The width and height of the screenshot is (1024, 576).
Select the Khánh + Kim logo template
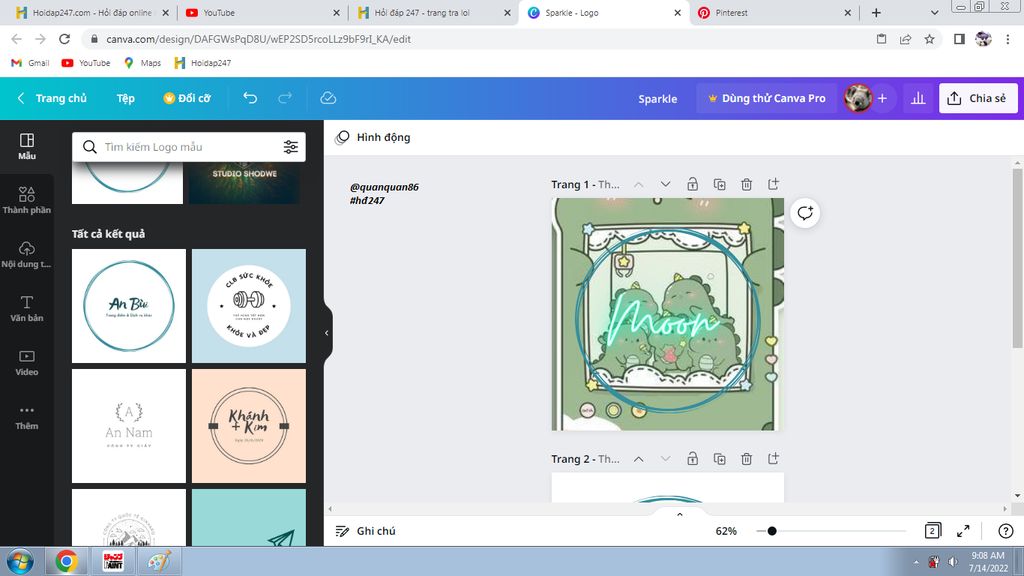pyautogui.click(x=249, y=426)
